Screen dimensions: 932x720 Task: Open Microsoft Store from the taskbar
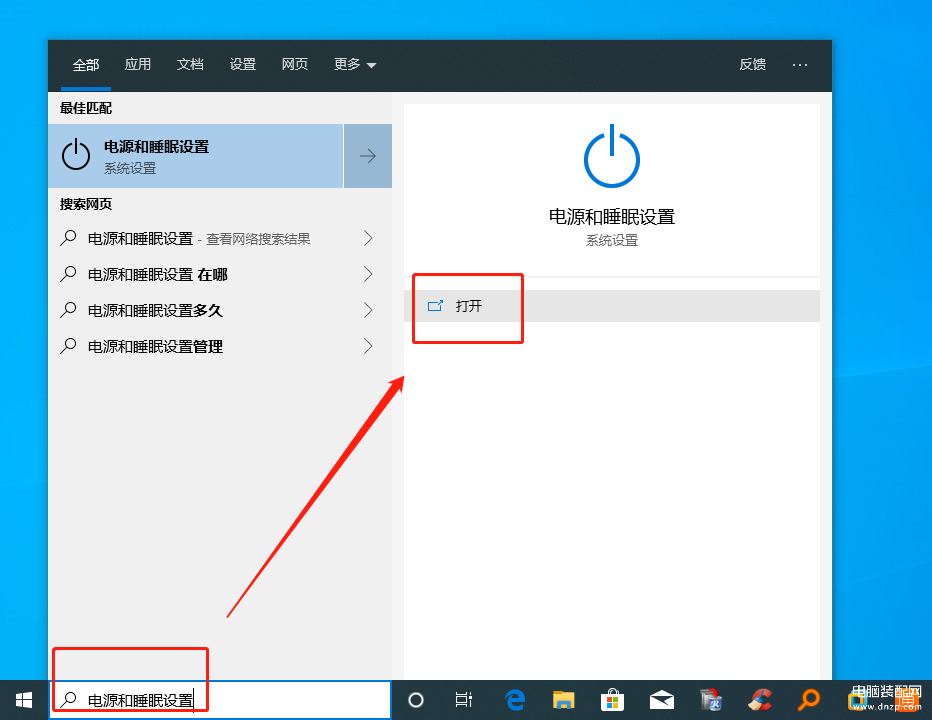612,700
